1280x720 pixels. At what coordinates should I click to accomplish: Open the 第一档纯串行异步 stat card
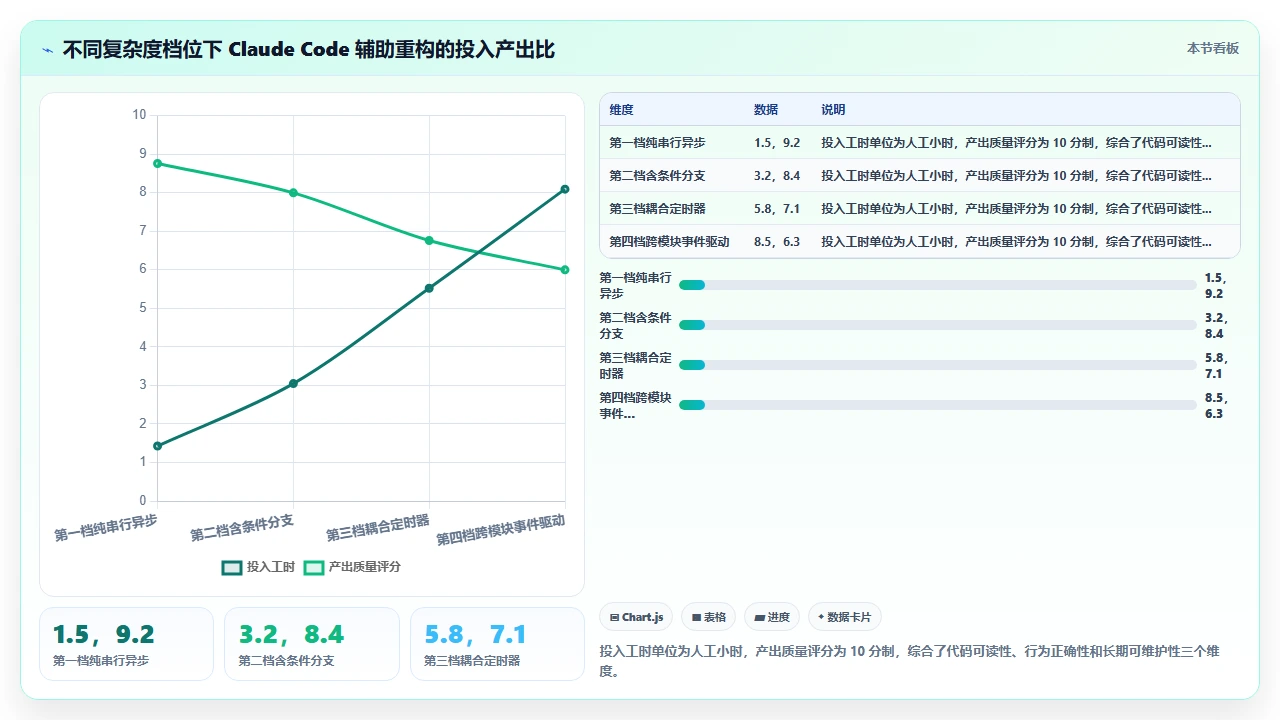tap(126, 644)
